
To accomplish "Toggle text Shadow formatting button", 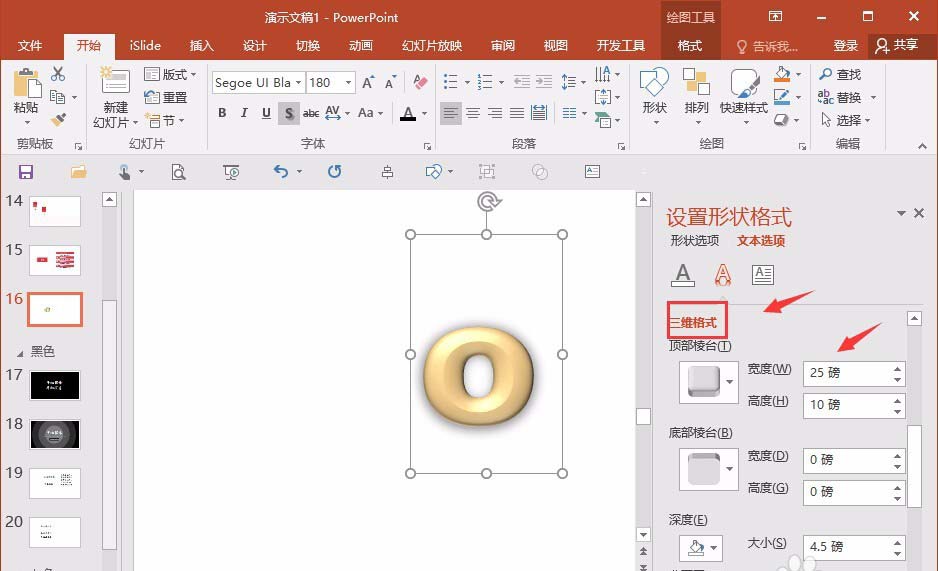I will [288, 113].
